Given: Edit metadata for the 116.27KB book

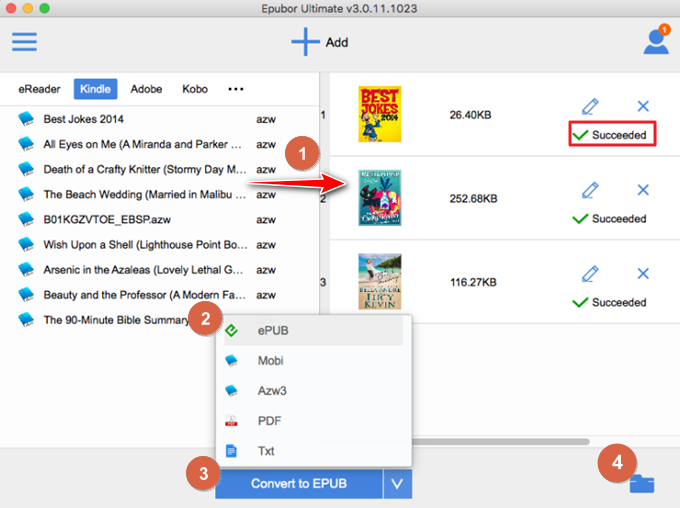Looking at the screenshot, I should 590,274.
